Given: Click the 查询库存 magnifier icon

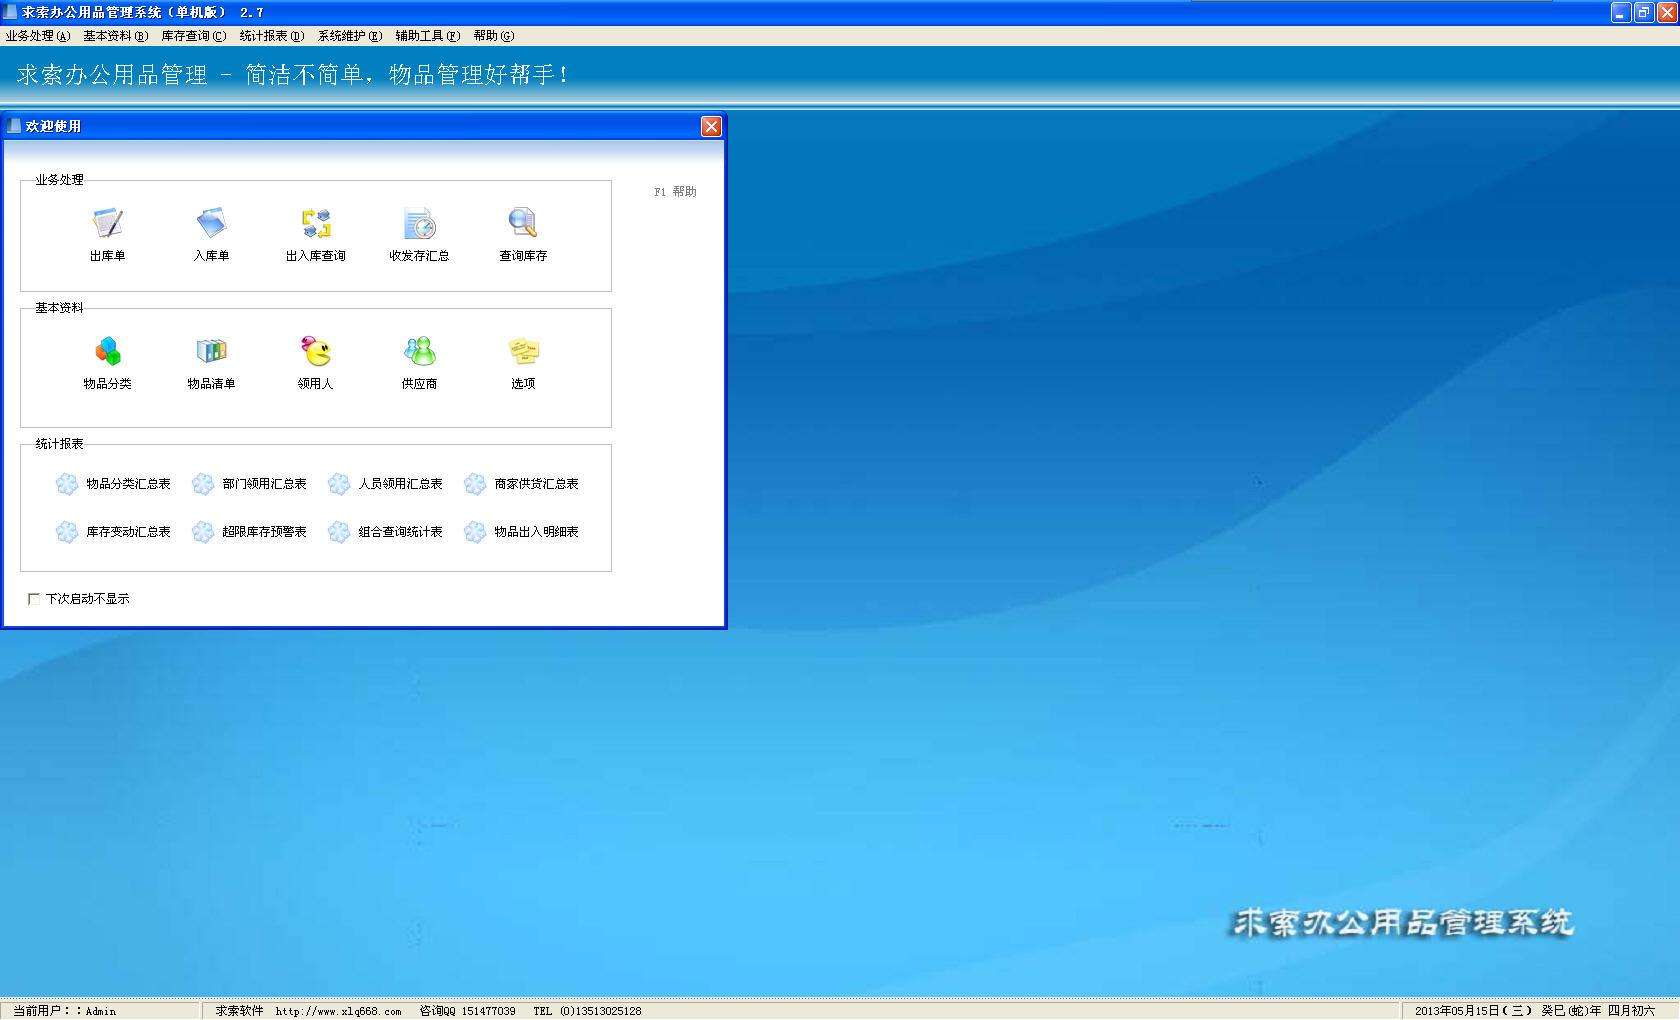Looking at the screenshot, I should [523, 223].
